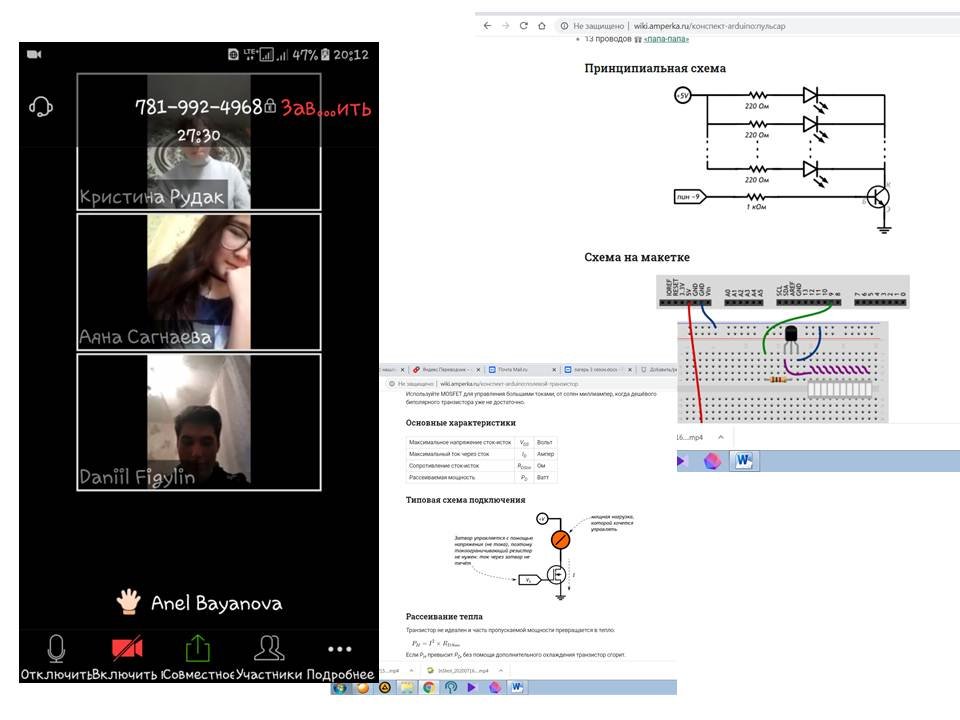This screenshot has width=960, height=720.
Task: Expand the InShot mp4 download chevron
Action: tap(500, 670)
